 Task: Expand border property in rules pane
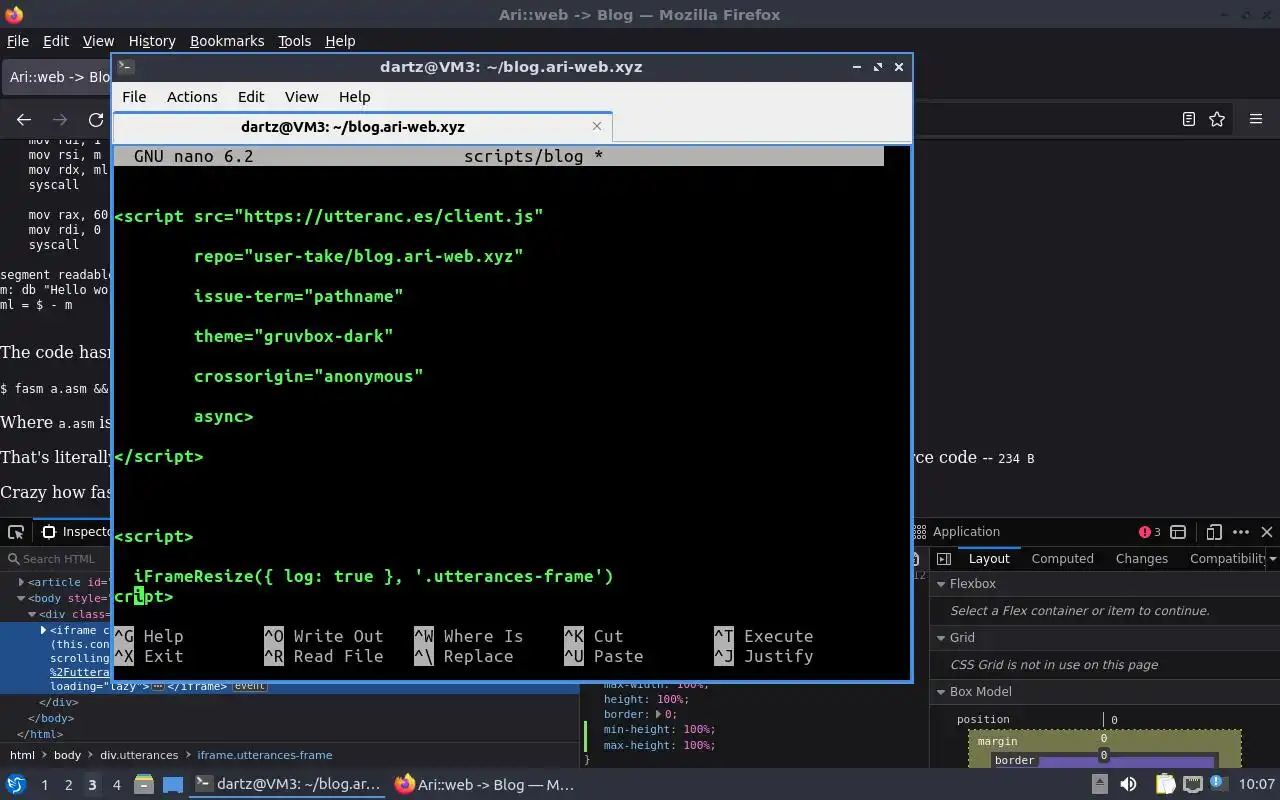pos(660,714)
